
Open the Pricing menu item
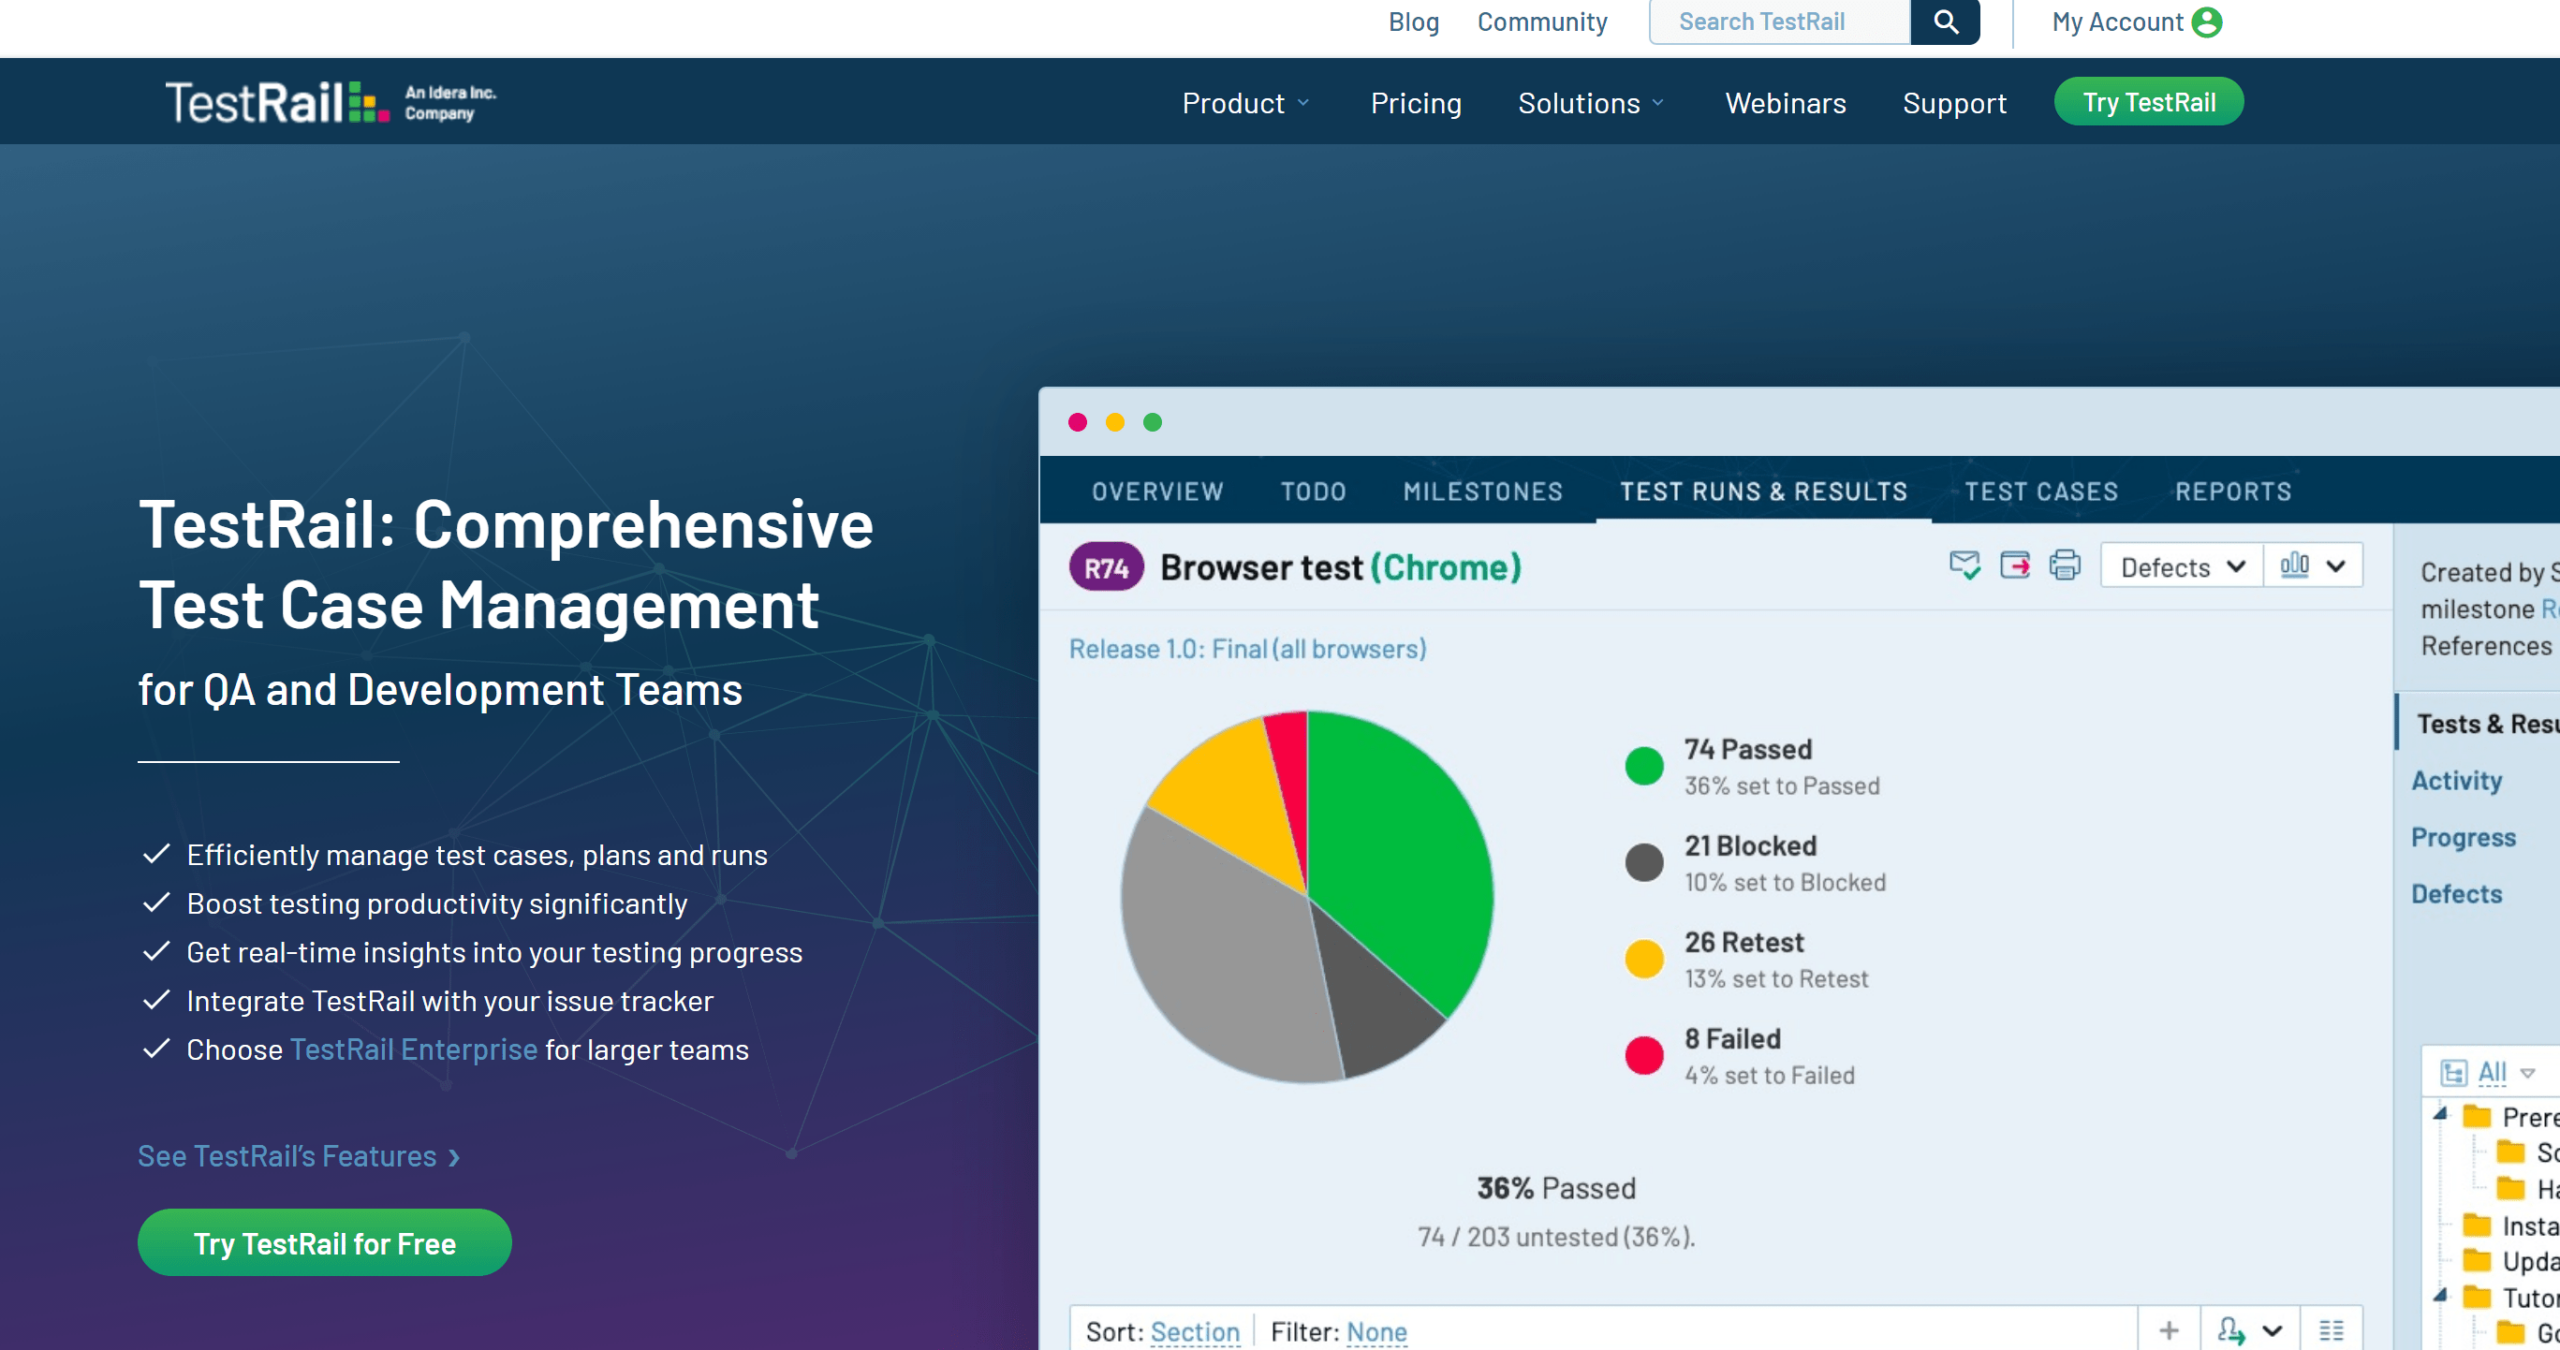pyautogui.click(x=1416, y=103)
